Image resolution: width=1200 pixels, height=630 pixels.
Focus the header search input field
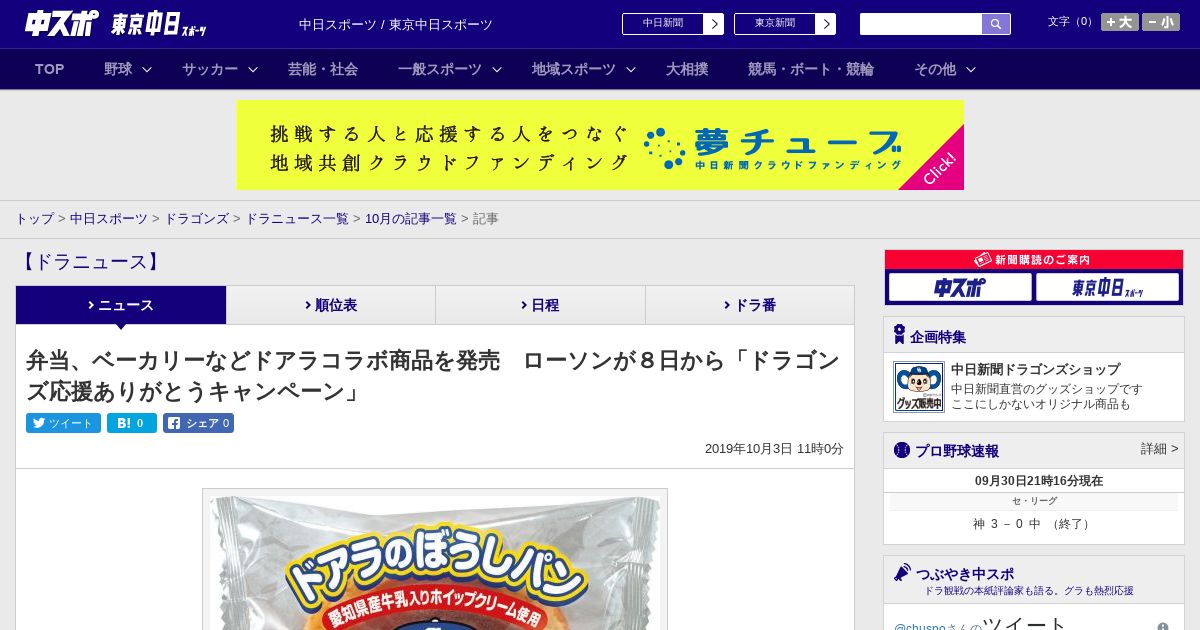[921, 24]
